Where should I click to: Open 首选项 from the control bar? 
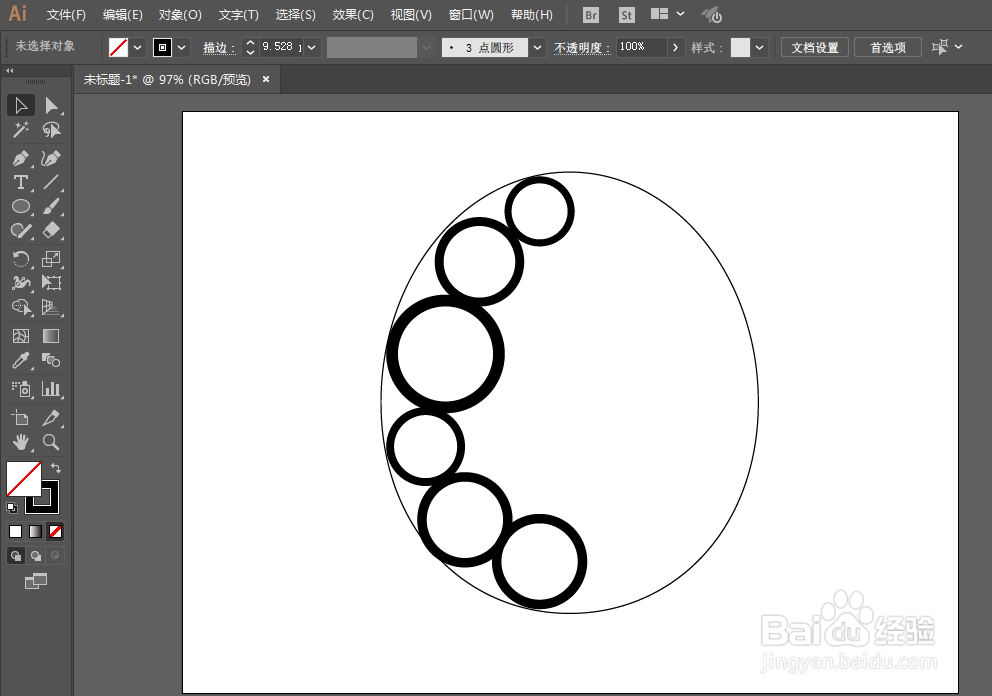[887, 46]
